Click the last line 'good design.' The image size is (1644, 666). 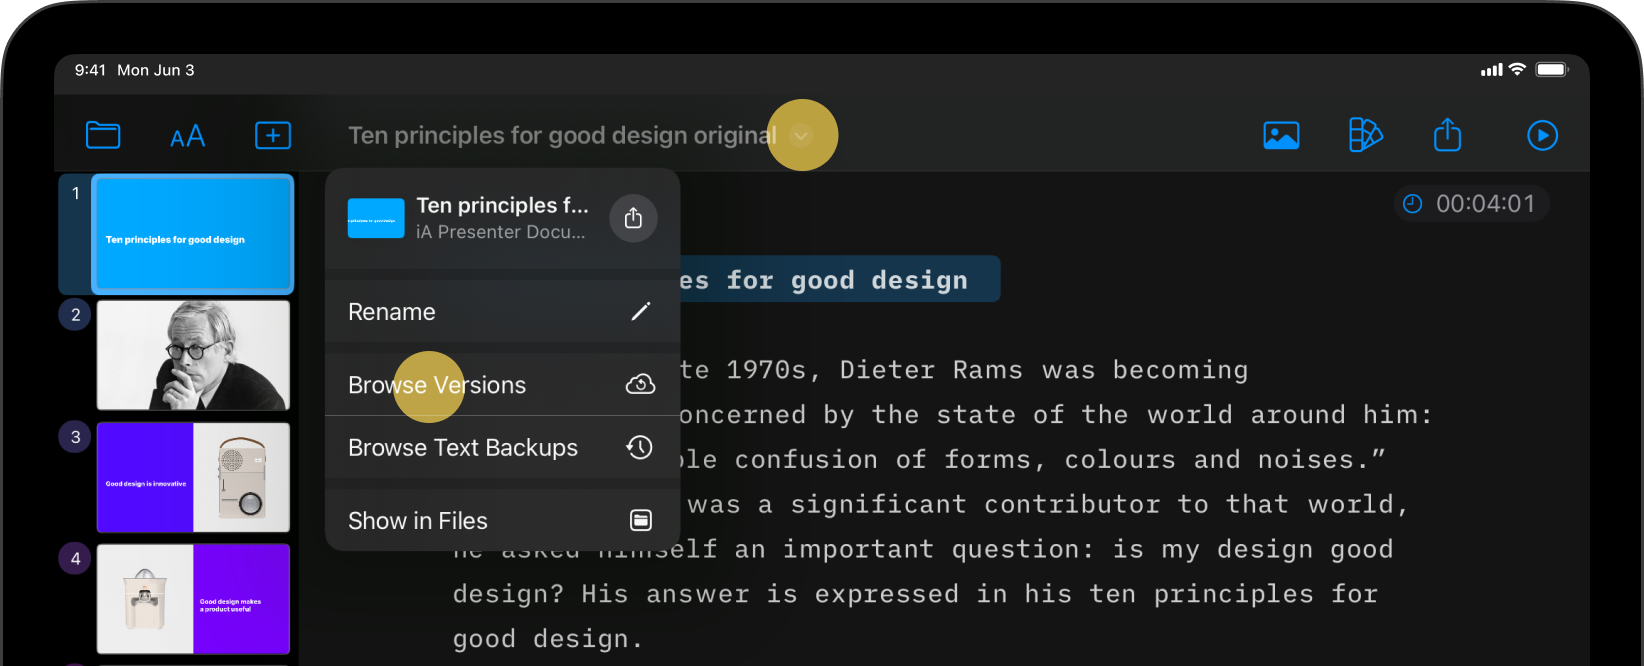[548, 639]
